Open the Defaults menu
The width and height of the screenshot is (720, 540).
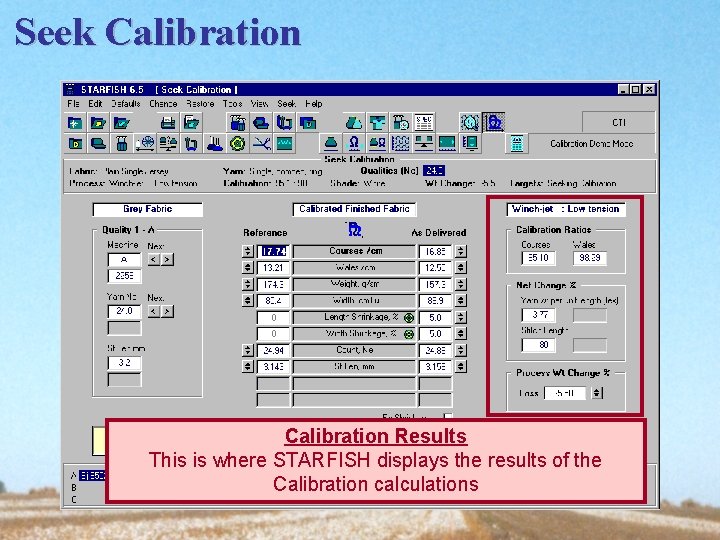click(126, 104)
